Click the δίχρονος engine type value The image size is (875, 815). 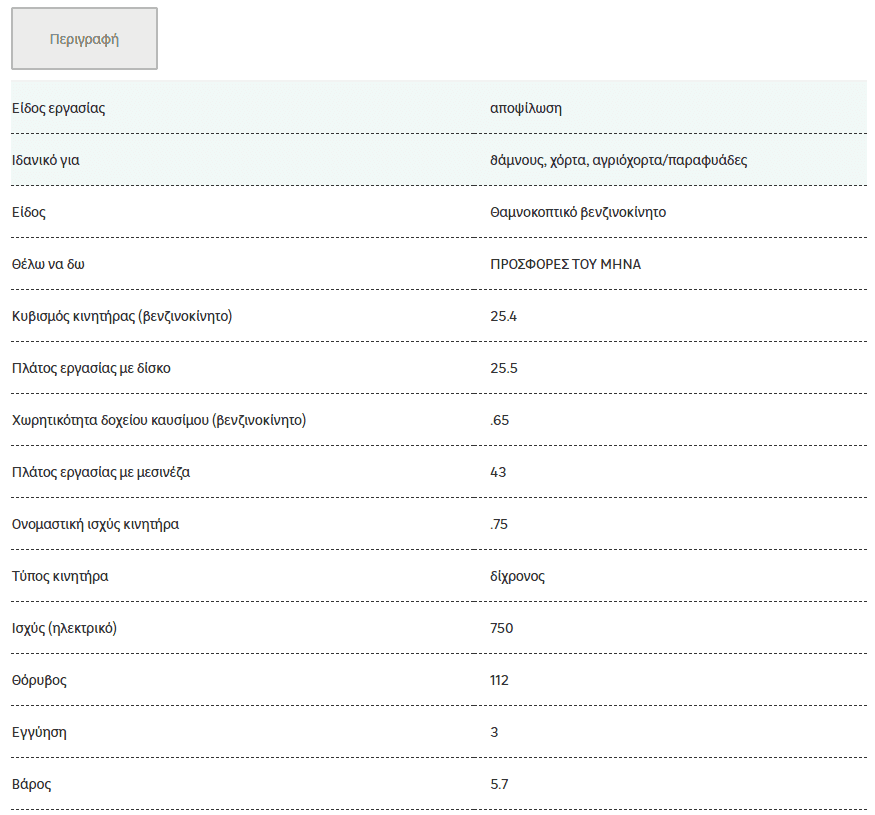517,576
